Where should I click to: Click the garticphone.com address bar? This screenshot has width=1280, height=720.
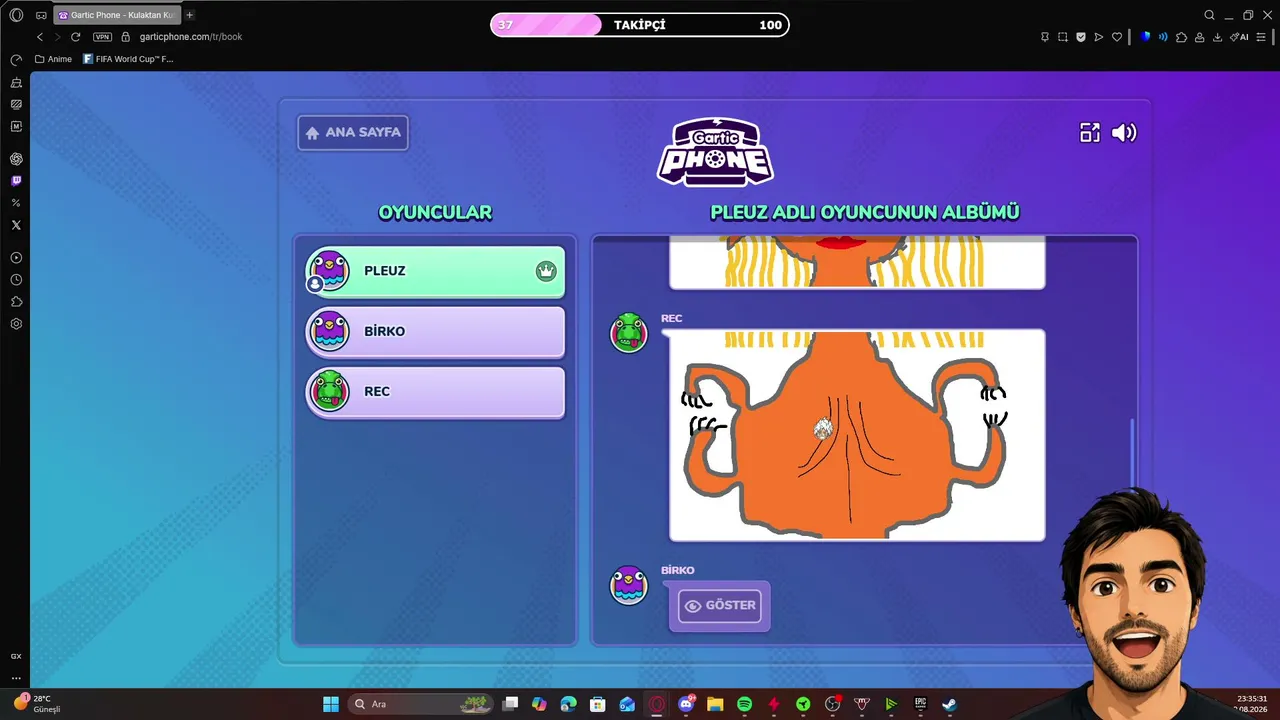click(191, 37)
